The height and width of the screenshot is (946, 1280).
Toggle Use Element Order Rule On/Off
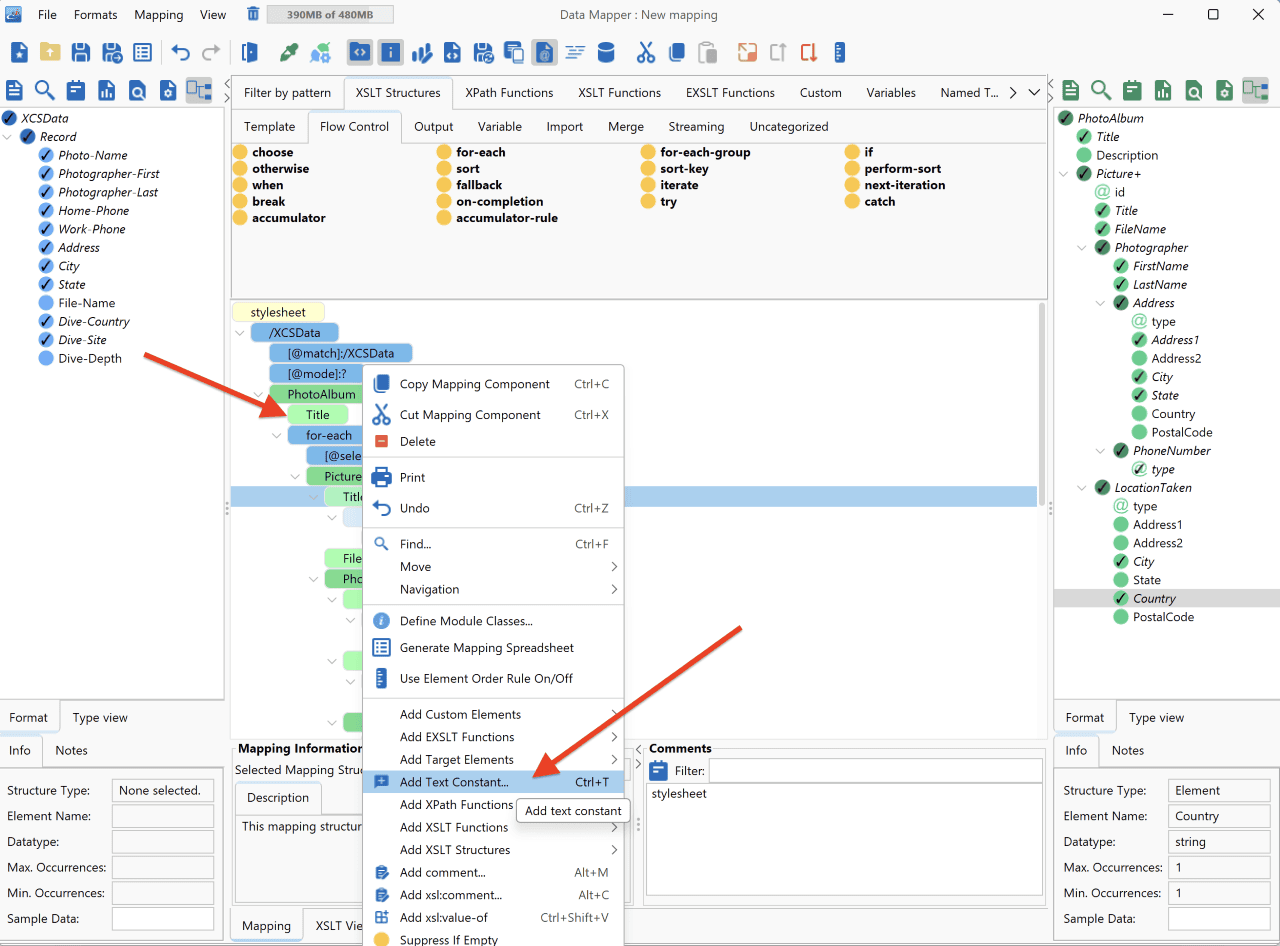486,678
